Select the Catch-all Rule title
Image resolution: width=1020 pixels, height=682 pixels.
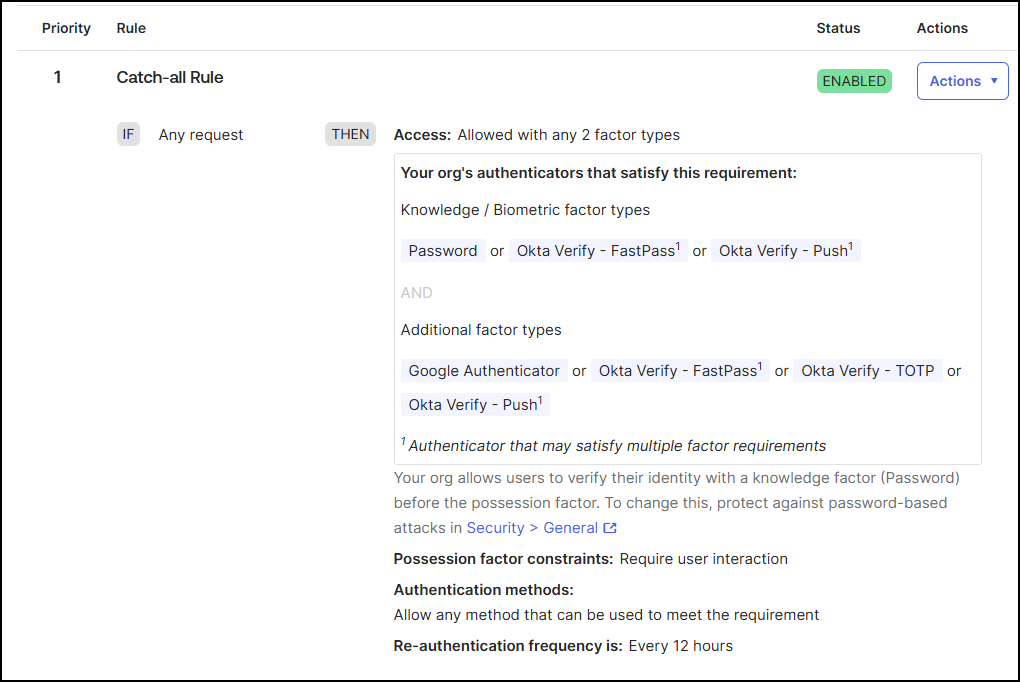click(170, 77)
